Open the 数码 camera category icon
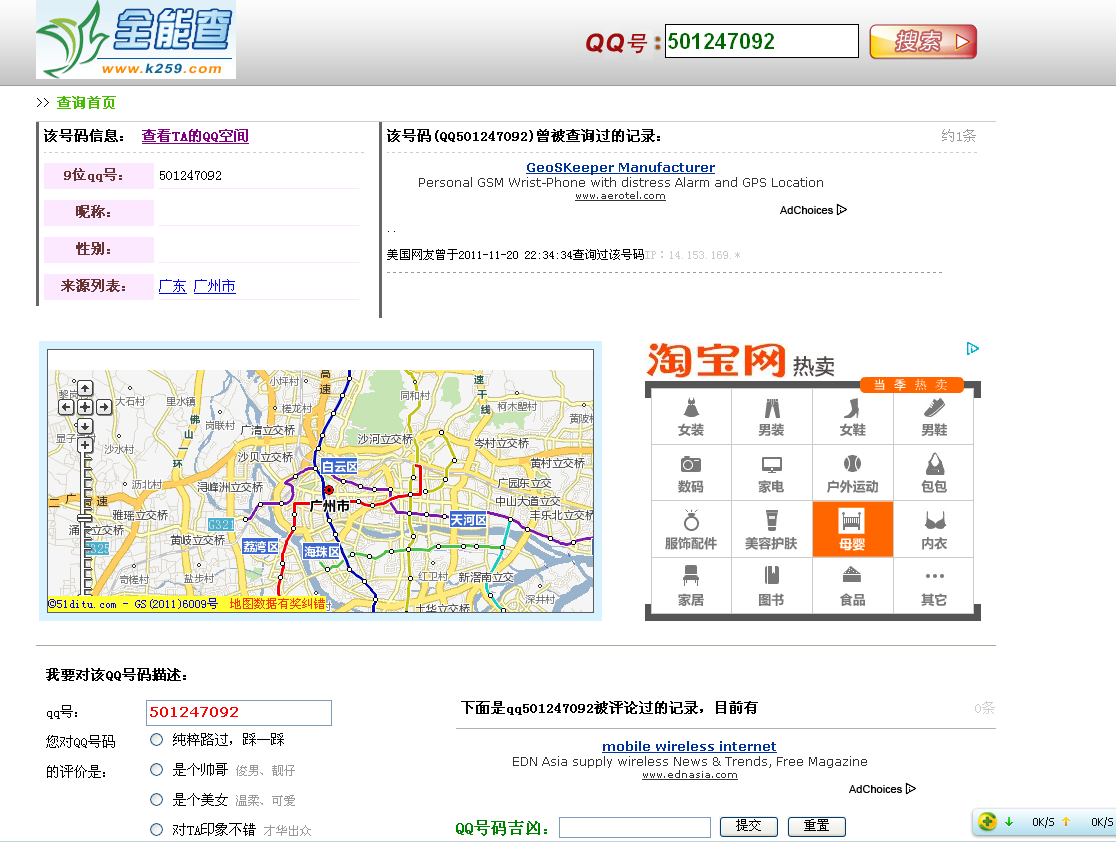This screenshot has height=842, width=1116. [x=691, y=473]
